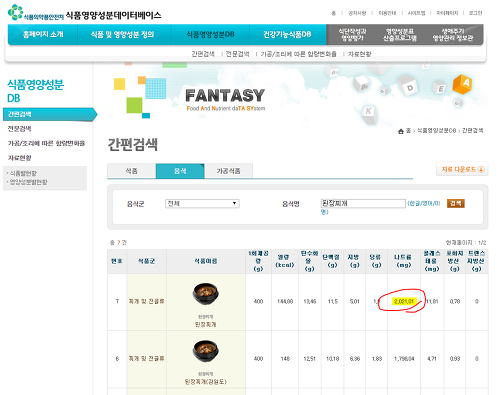Click 식품영양성분DB in the breadcrumb
500x395 pixels.
436,131
